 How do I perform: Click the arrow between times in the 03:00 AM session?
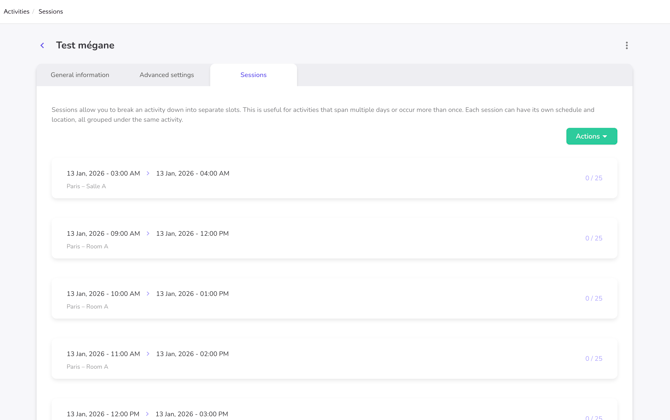148,174
